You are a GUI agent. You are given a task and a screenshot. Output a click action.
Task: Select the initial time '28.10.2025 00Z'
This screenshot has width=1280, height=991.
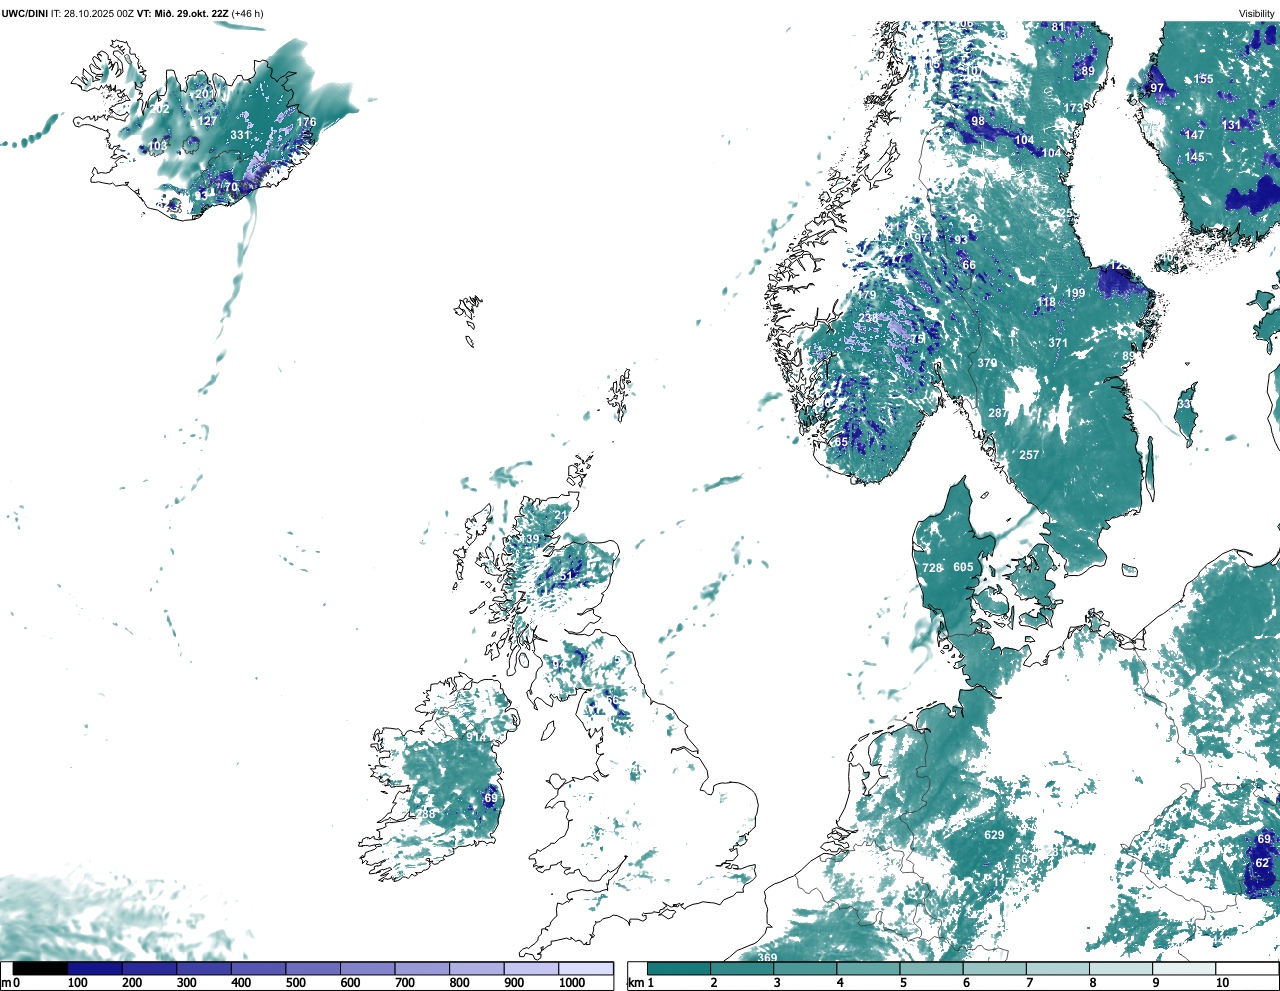(99, 13)
